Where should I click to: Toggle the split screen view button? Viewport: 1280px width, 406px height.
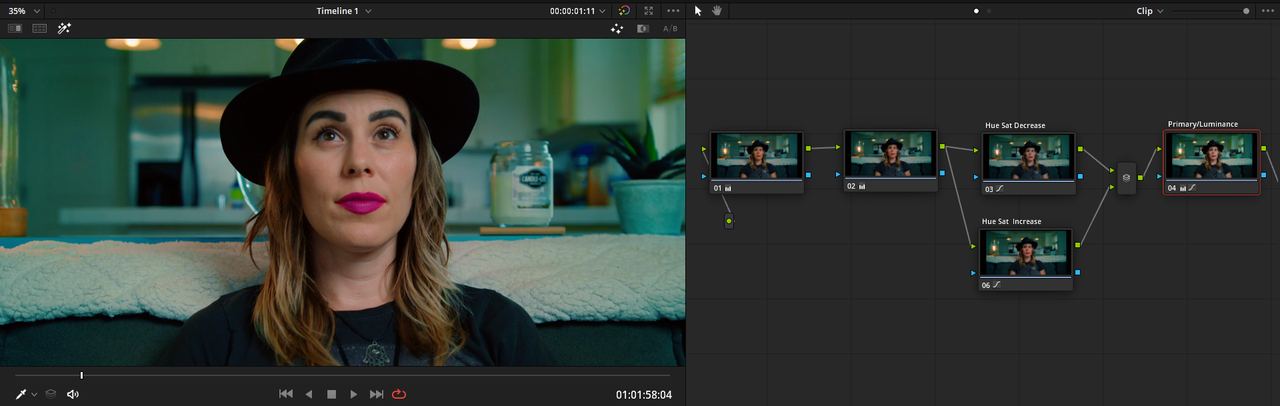(x=40, y=29)
